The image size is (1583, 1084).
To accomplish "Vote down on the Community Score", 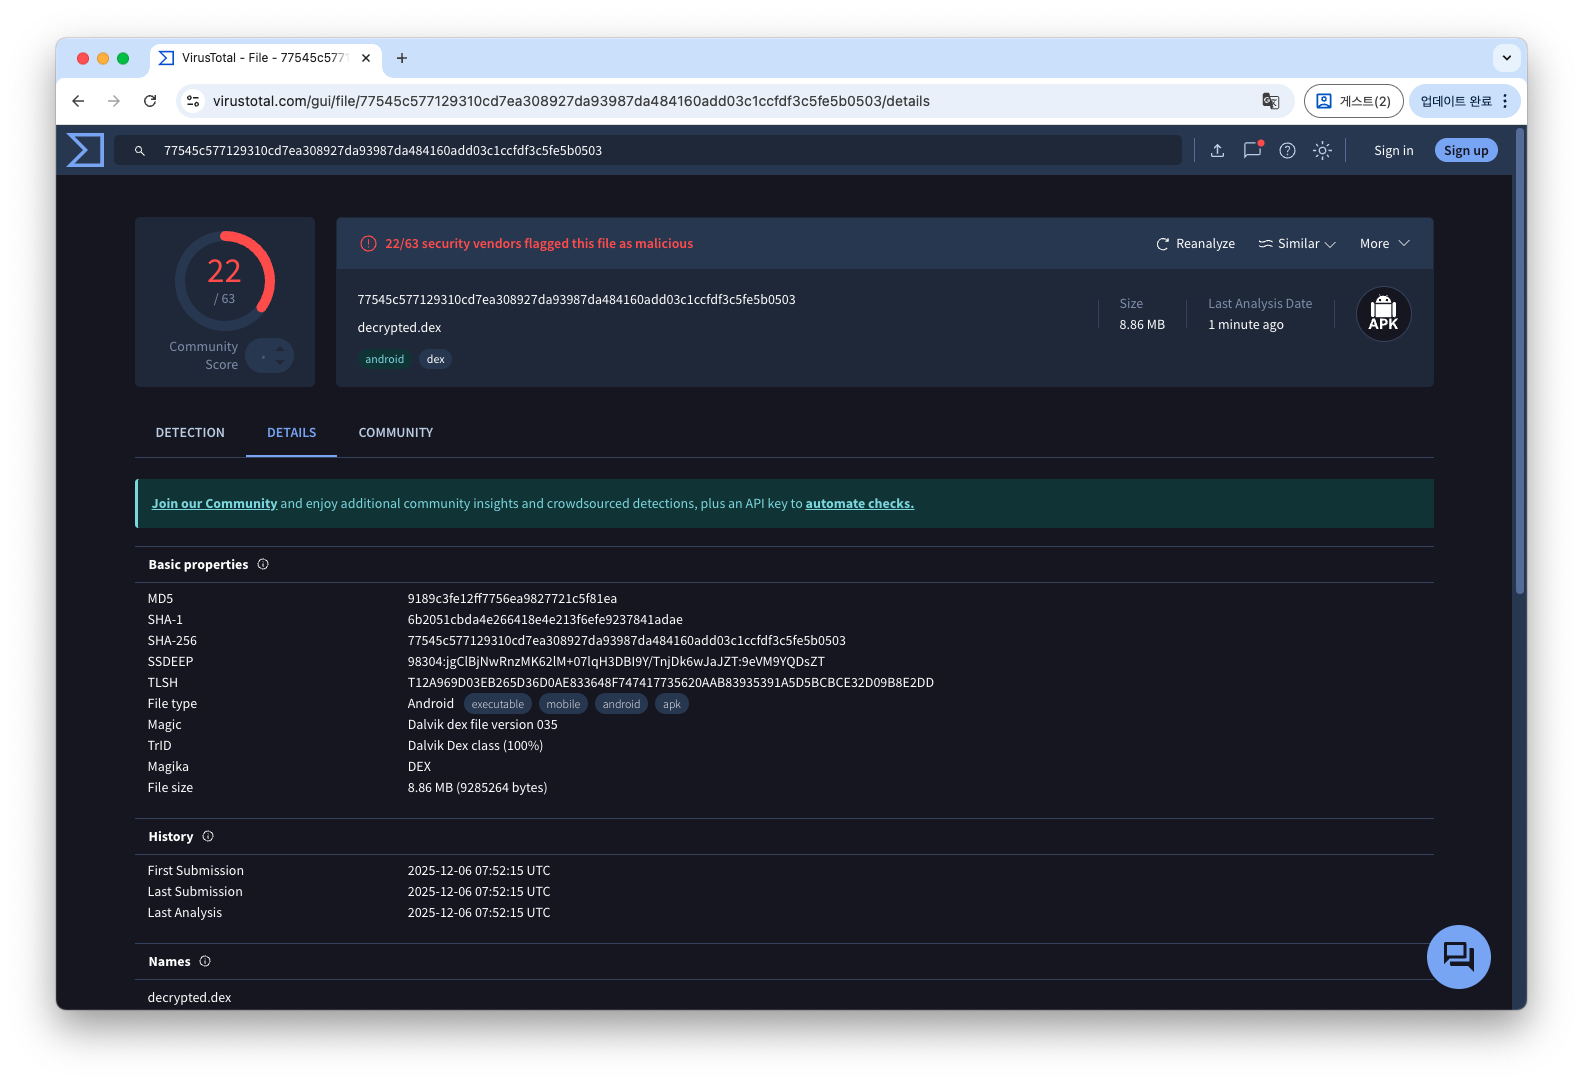I will point(280,363).
